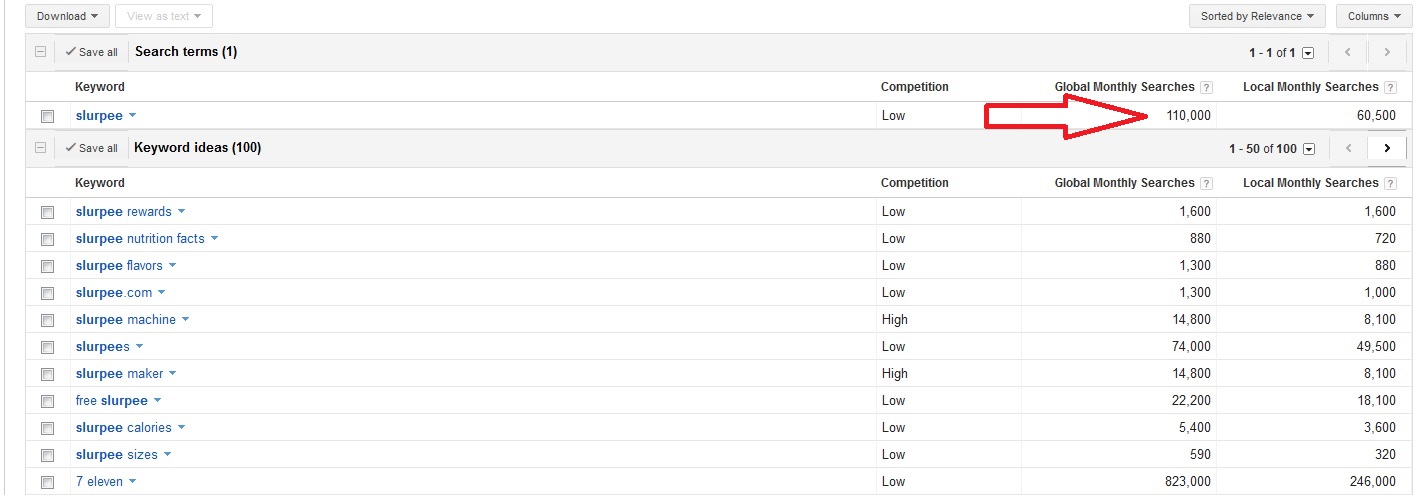
Task: Open help for Global Monthly Searches in Search terms
Action: pyautogui.click(x=1206, y=87)
